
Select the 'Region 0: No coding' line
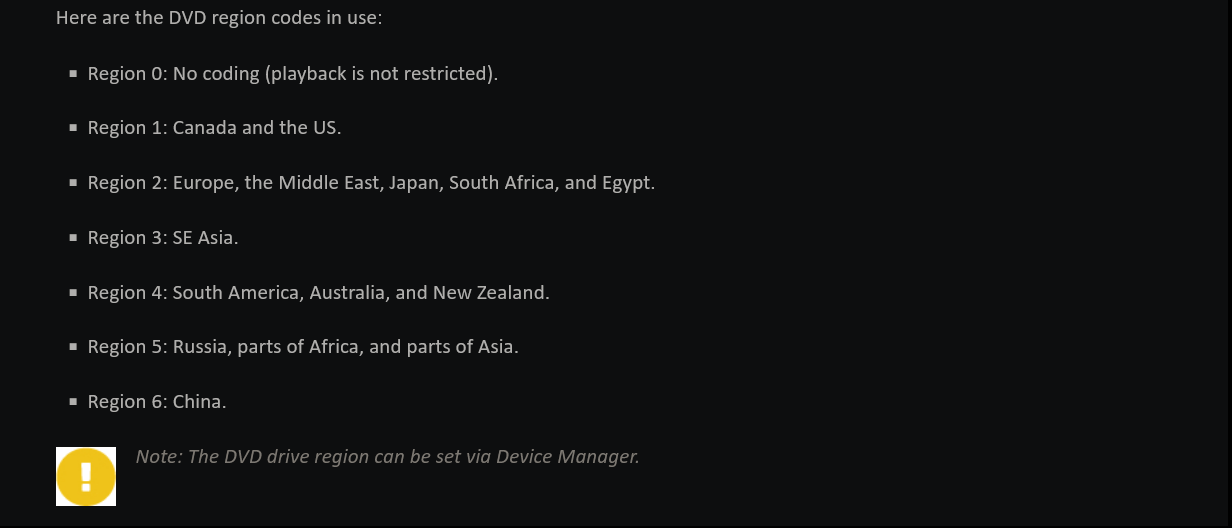coord(293,74)
